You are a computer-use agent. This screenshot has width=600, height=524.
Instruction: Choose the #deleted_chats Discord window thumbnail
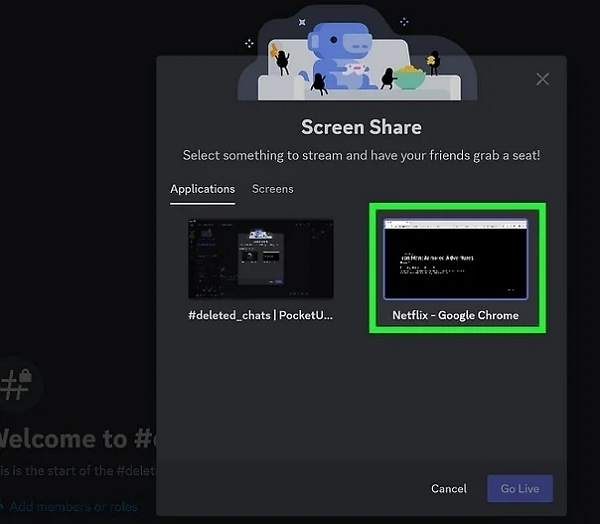click(261, 258)
